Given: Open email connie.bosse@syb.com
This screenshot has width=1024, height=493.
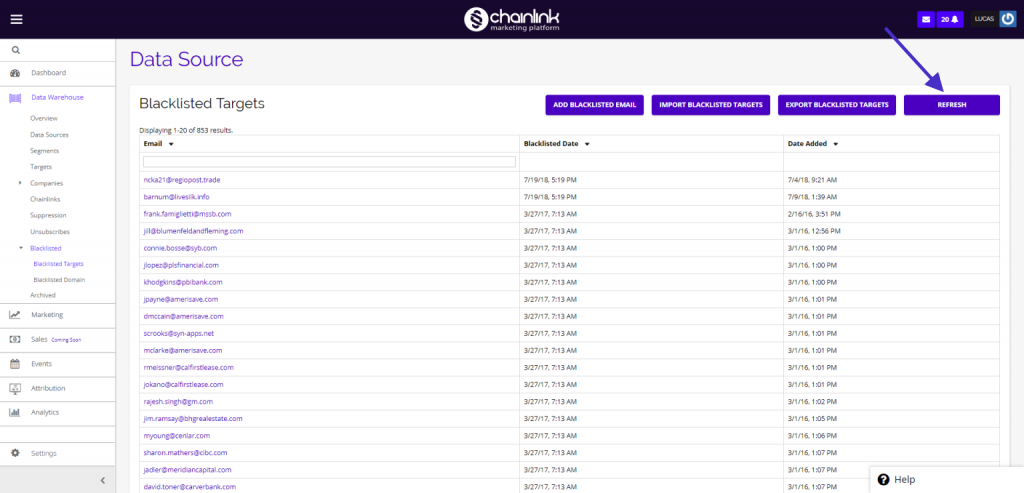Looking at the screenshot, I should point(180,248).
